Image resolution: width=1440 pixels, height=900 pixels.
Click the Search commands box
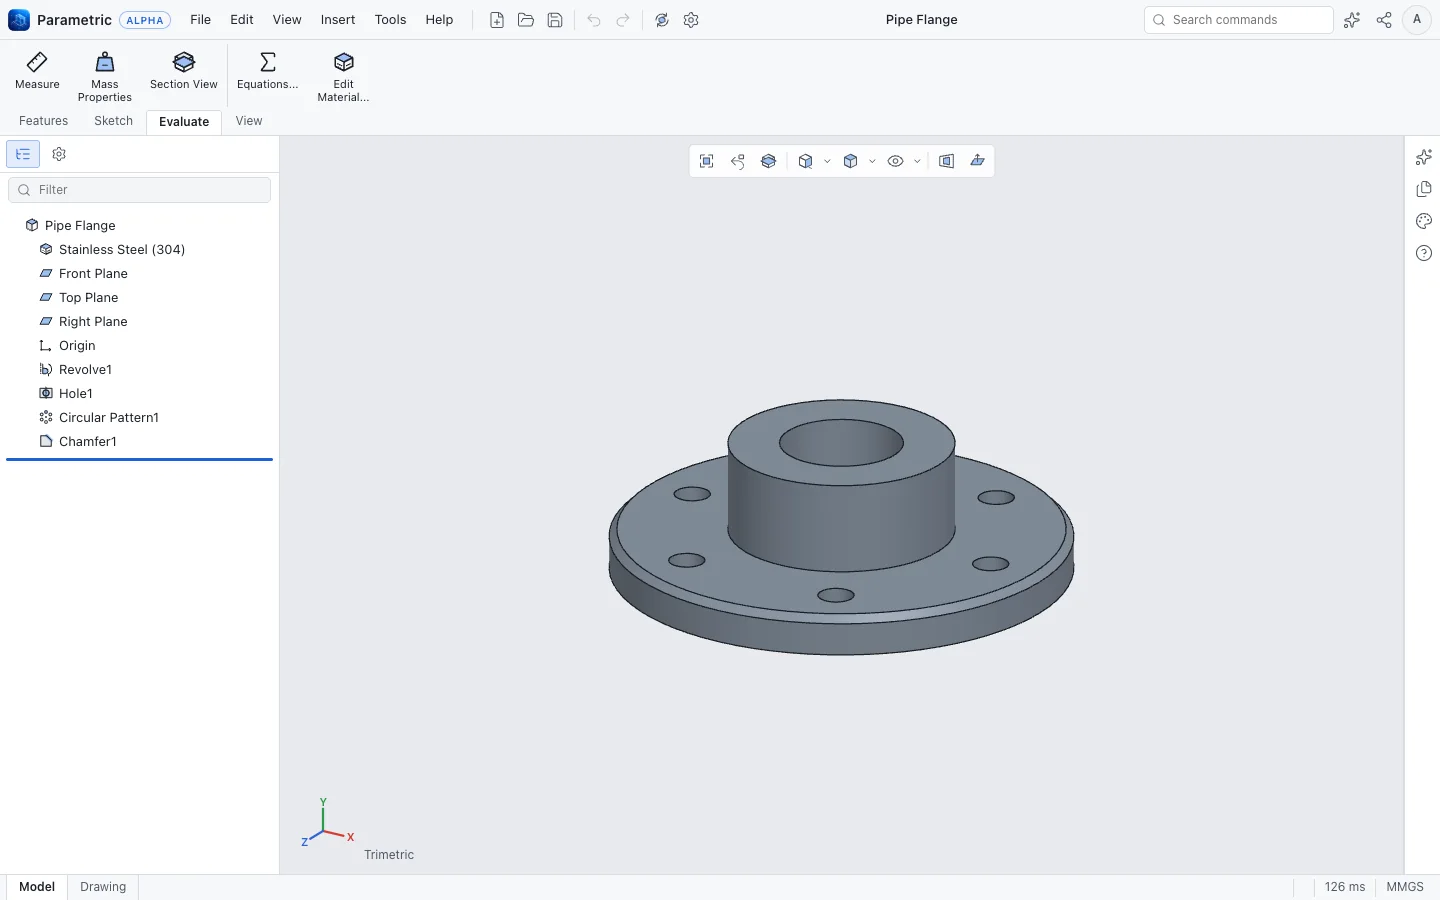[1238, 20]
